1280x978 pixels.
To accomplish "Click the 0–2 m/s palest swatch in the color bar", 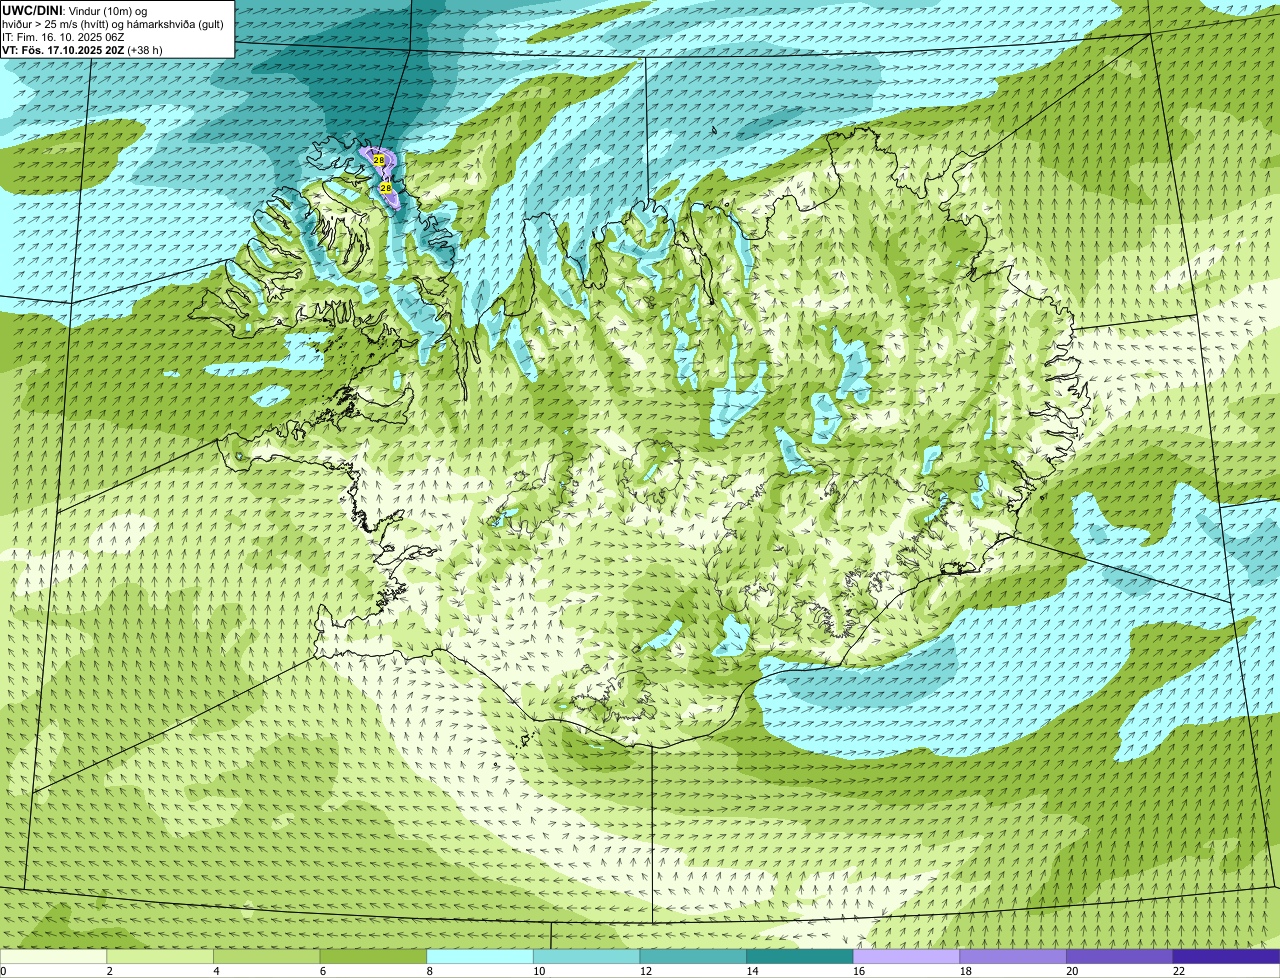I will tap(53, 956).
